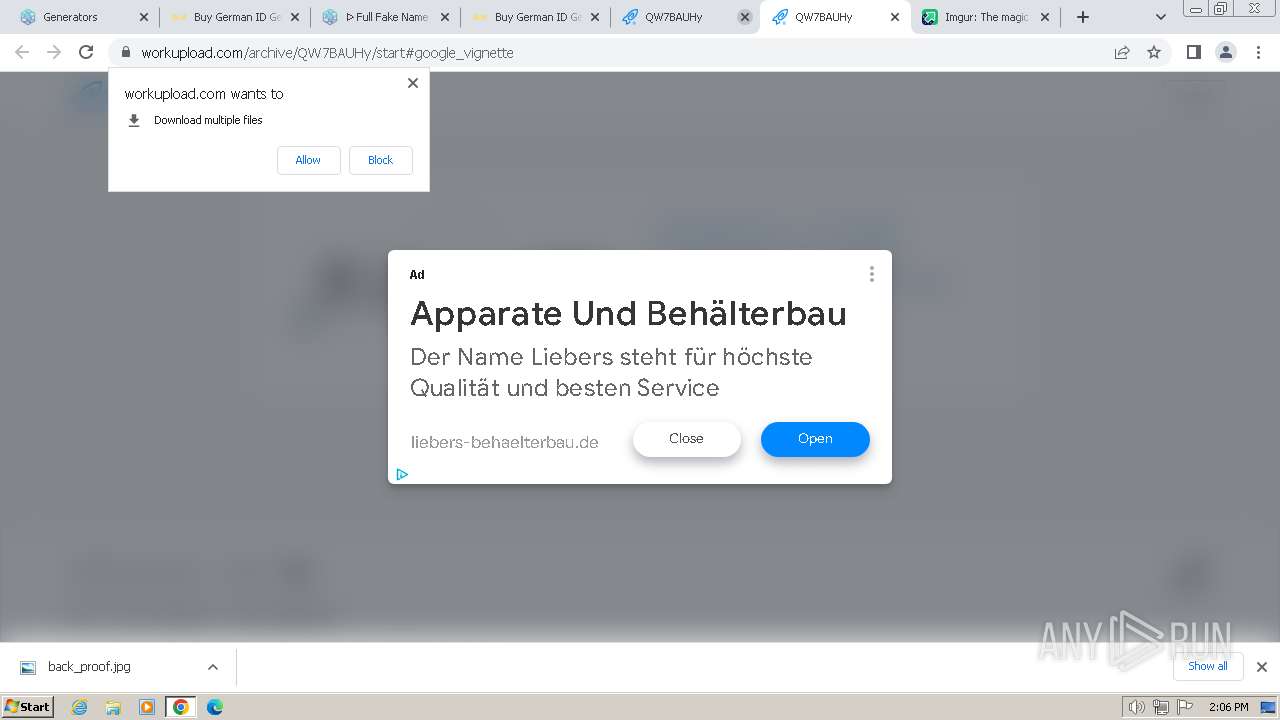Open Windows Media Player from taskbar
Screen dimensions: 1280x720
[x=147, y=707]
